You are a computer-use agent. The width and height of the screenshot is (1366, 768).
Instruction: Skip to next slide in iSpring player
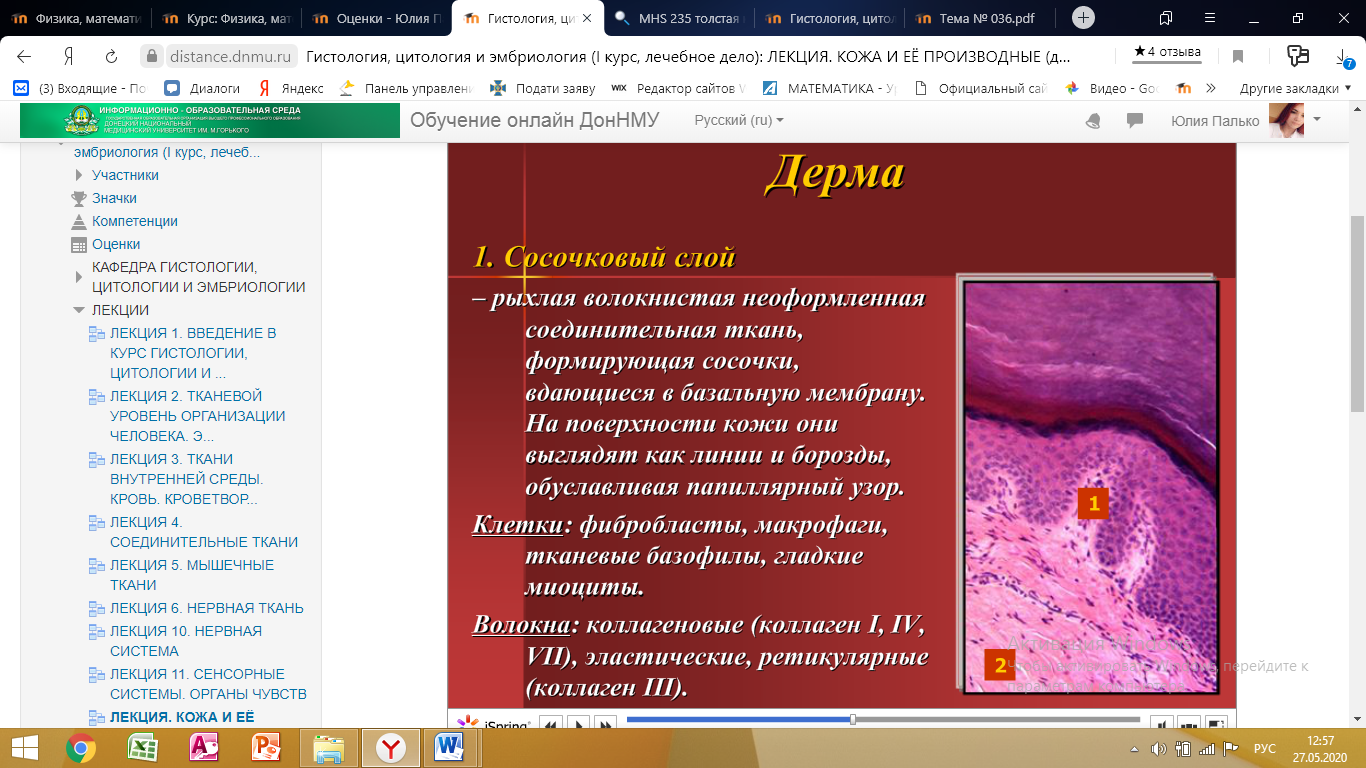coord(605,724)
